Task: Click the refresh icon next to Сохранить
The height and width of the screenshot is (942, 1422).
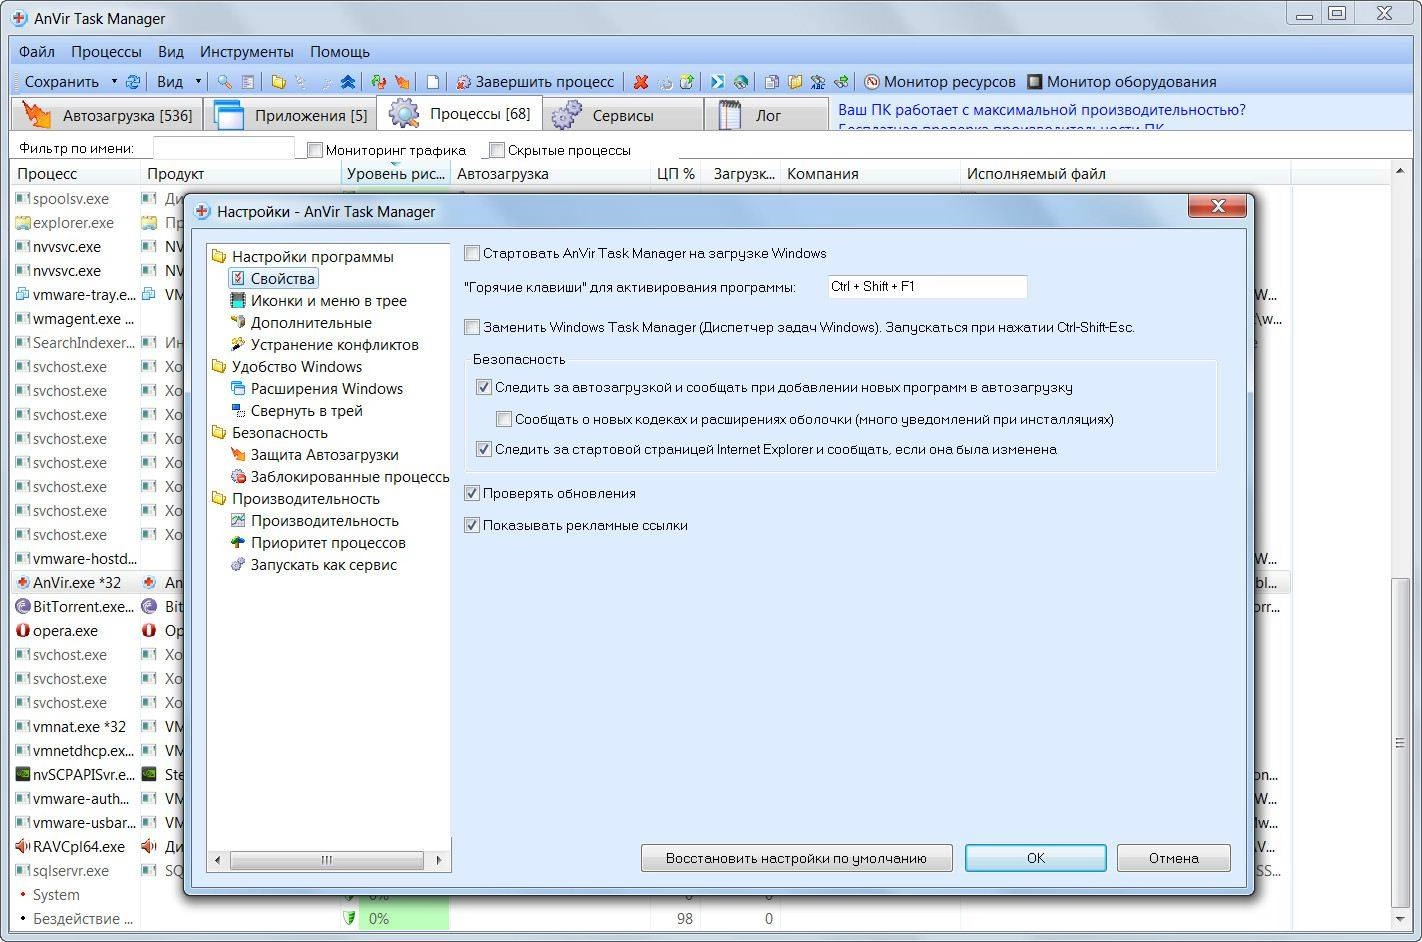Action: click(x=132, y=82)
